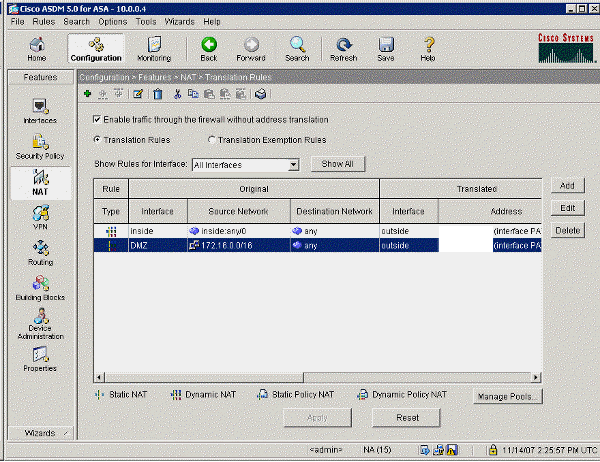This screenshot has height=462, width=600.
Task: Open Interfaces feature
Action: (x=40, y=111)
